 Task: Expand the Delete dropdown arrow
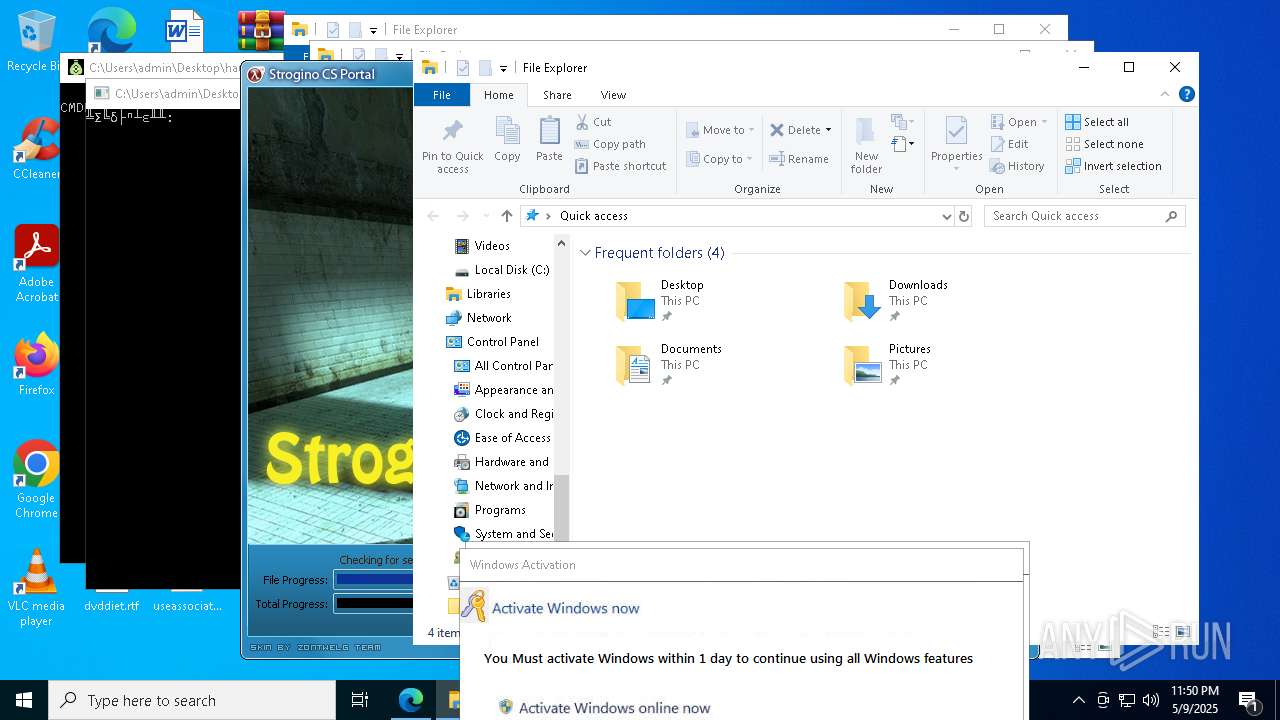point(828,130)
